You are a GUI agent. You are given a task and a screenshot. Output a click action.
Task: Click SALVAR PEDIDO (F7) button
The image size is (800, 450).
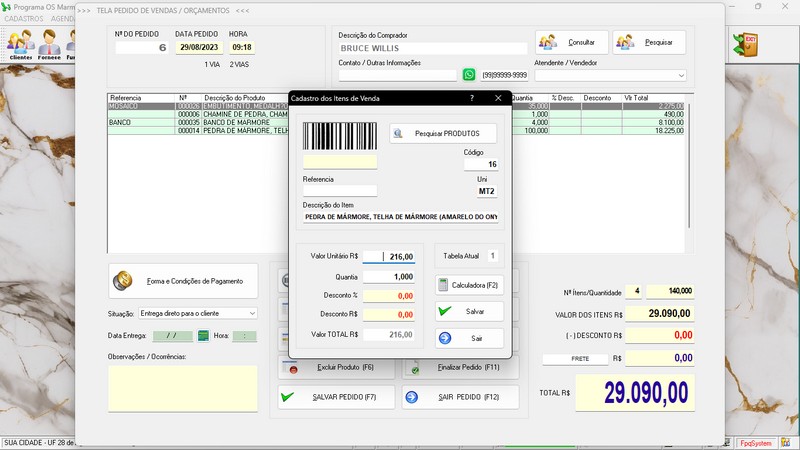336,397
